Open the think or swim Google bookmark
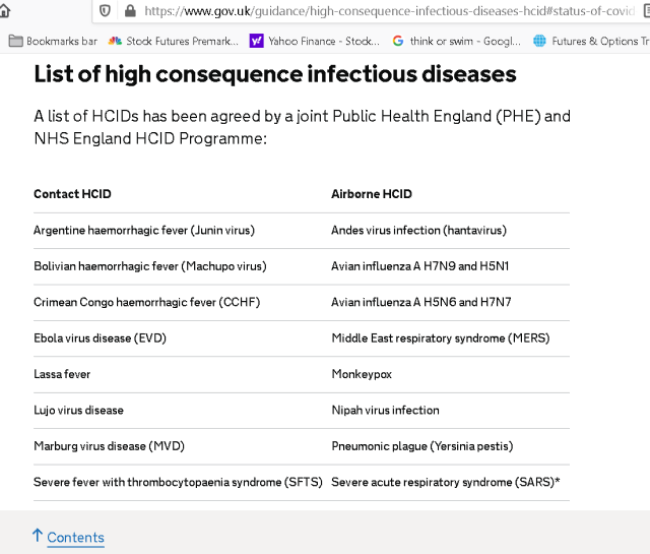This screenshot has width=650, height=554. coord(456,41)
